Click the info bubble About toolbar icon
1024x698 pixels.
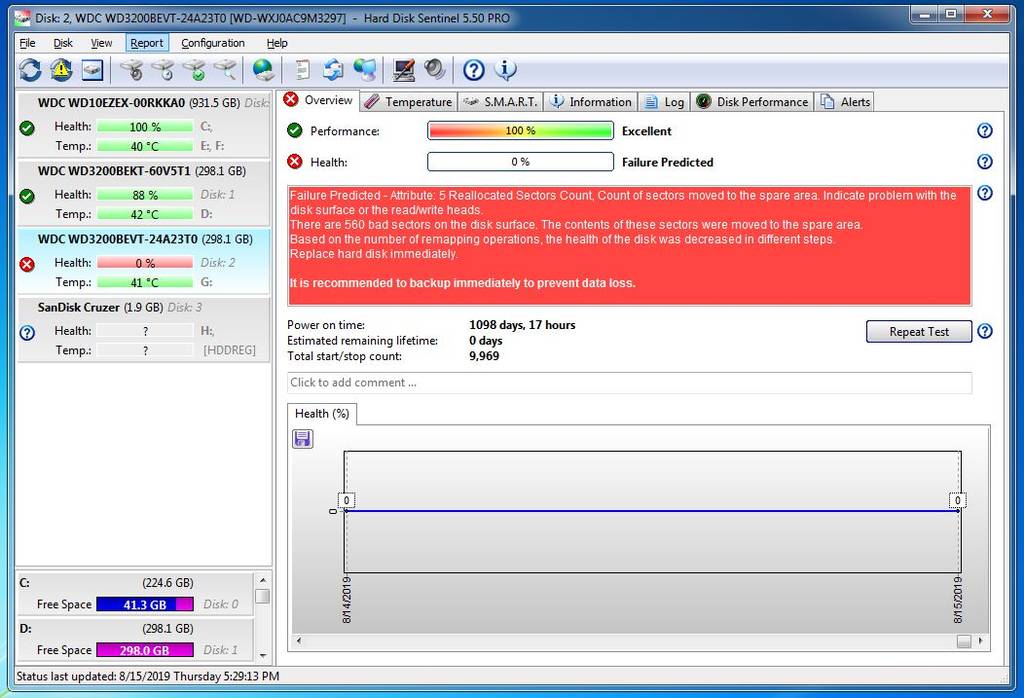click(505, 69)
